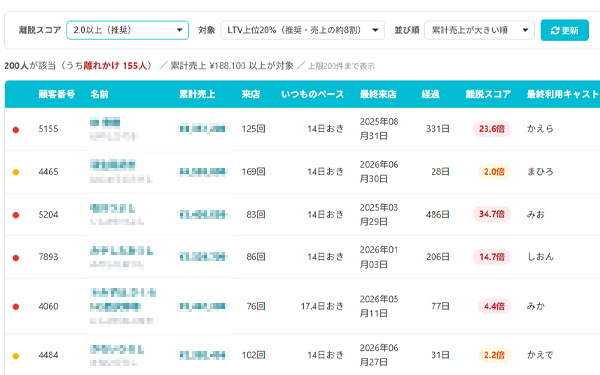This screenshot has height=375, width=600.
Task: Click the 経過 column header
Action: [430, 94]
